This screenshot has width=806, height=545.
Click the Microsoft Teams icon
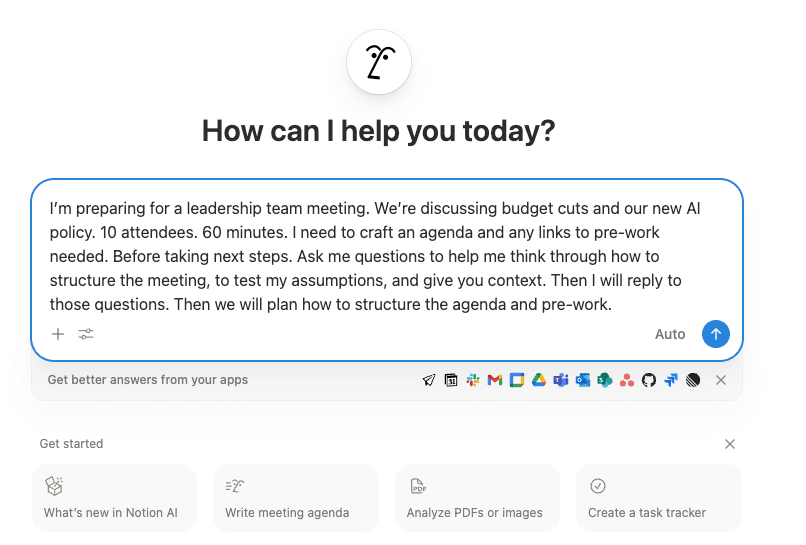[561, 380]
